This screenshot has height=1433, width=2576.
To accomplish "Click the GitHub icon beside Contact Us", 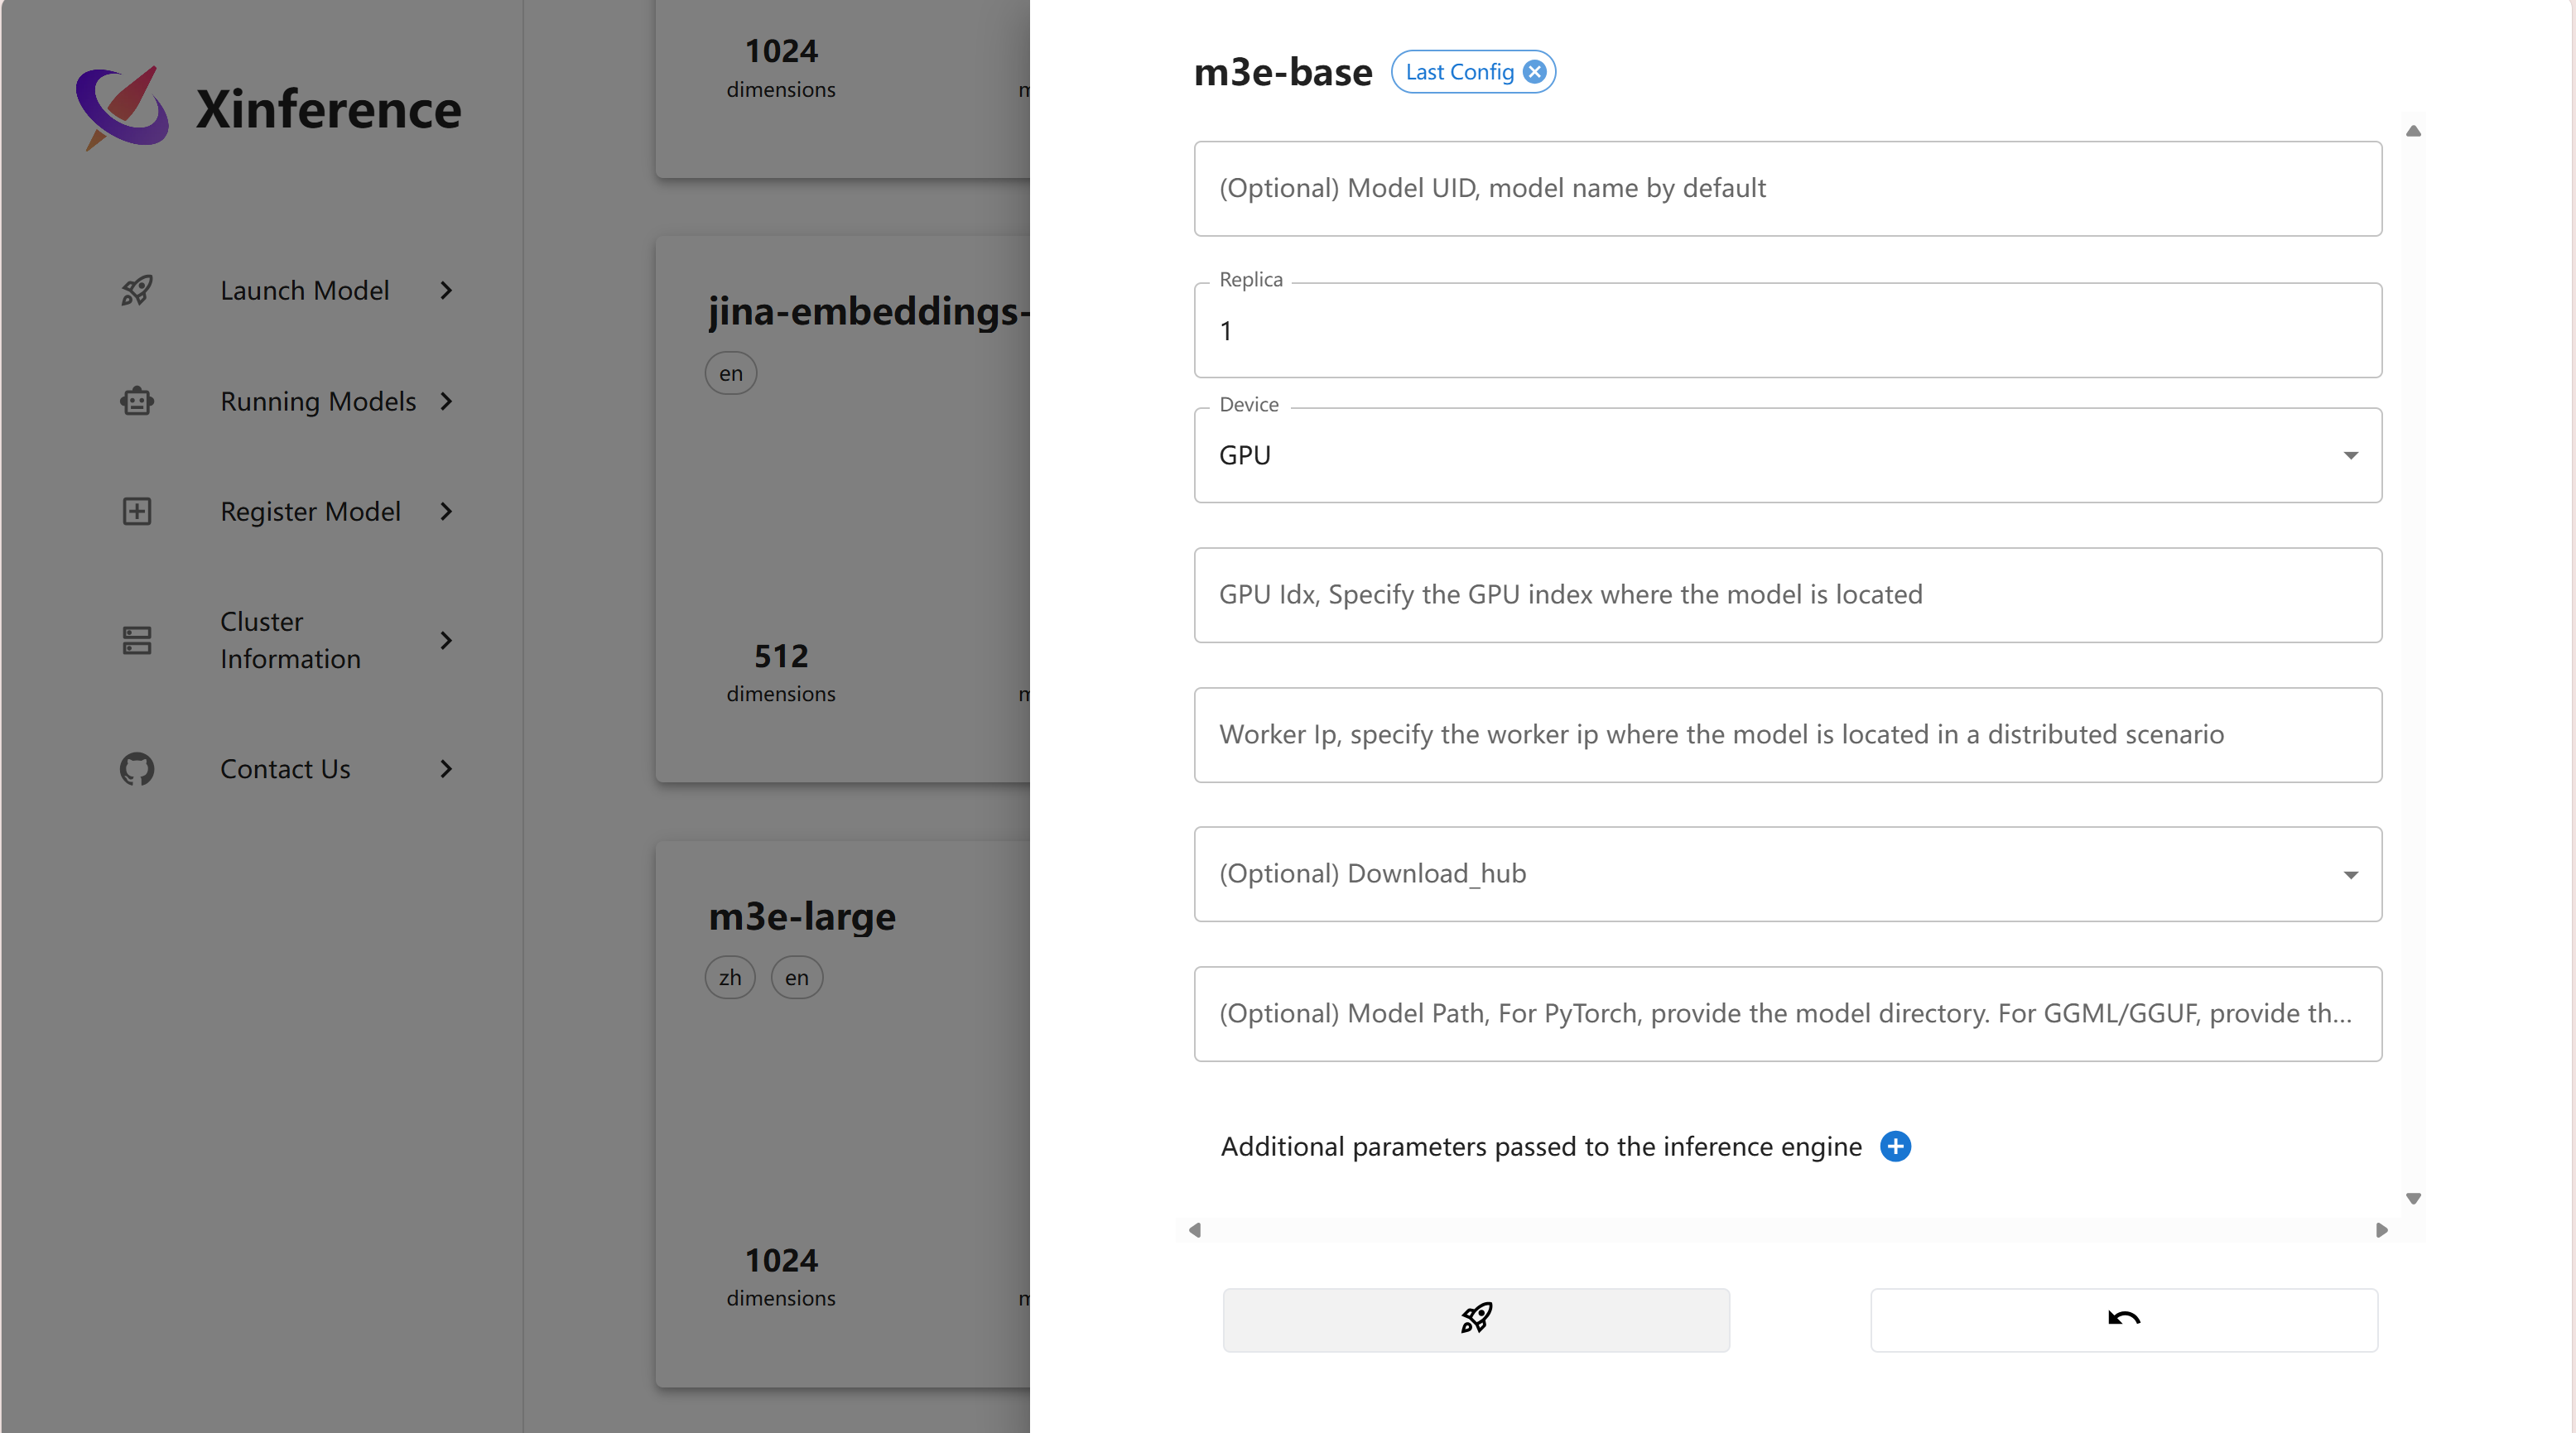I will pos(137,769).
